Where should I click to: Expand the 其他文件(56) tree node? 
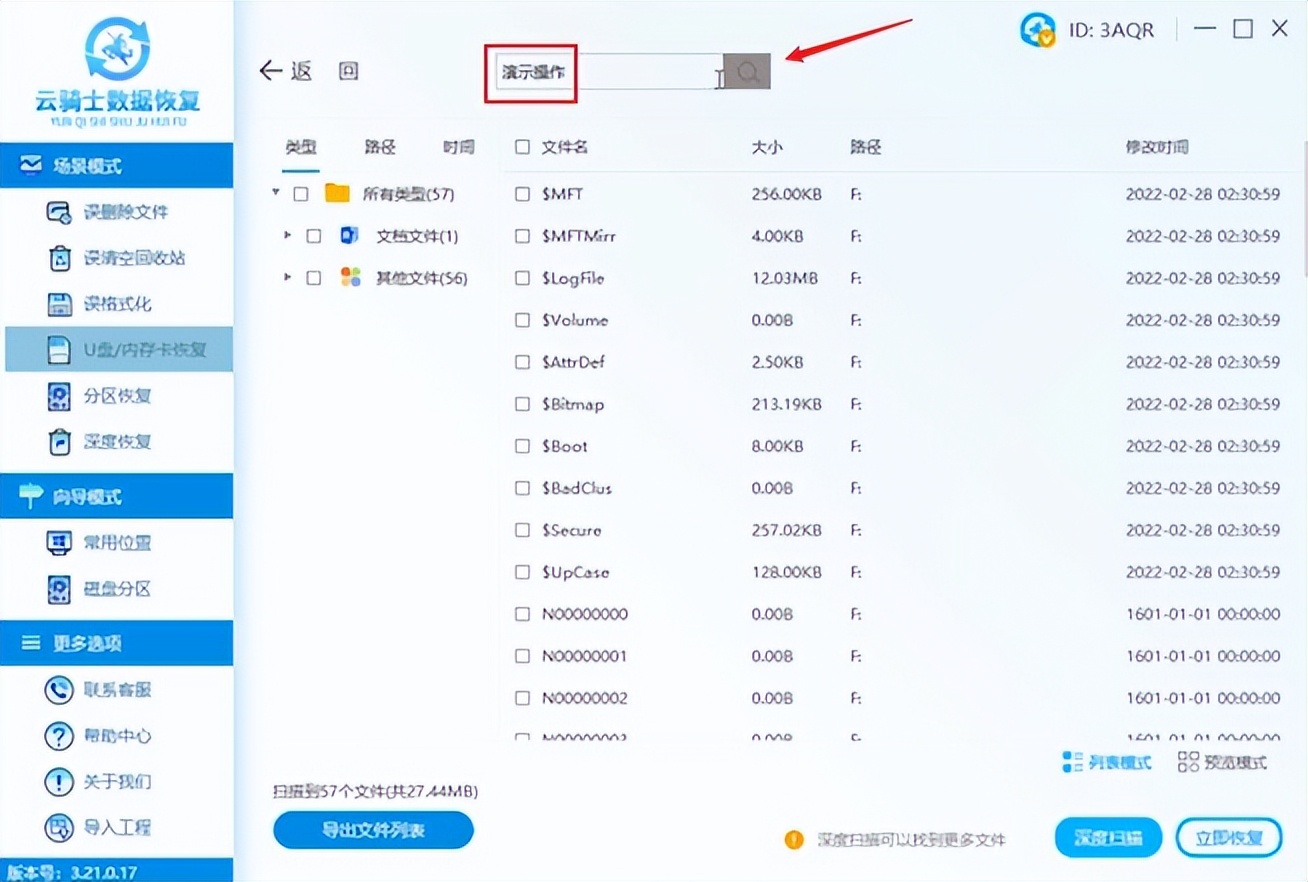[x=286, y=277]
